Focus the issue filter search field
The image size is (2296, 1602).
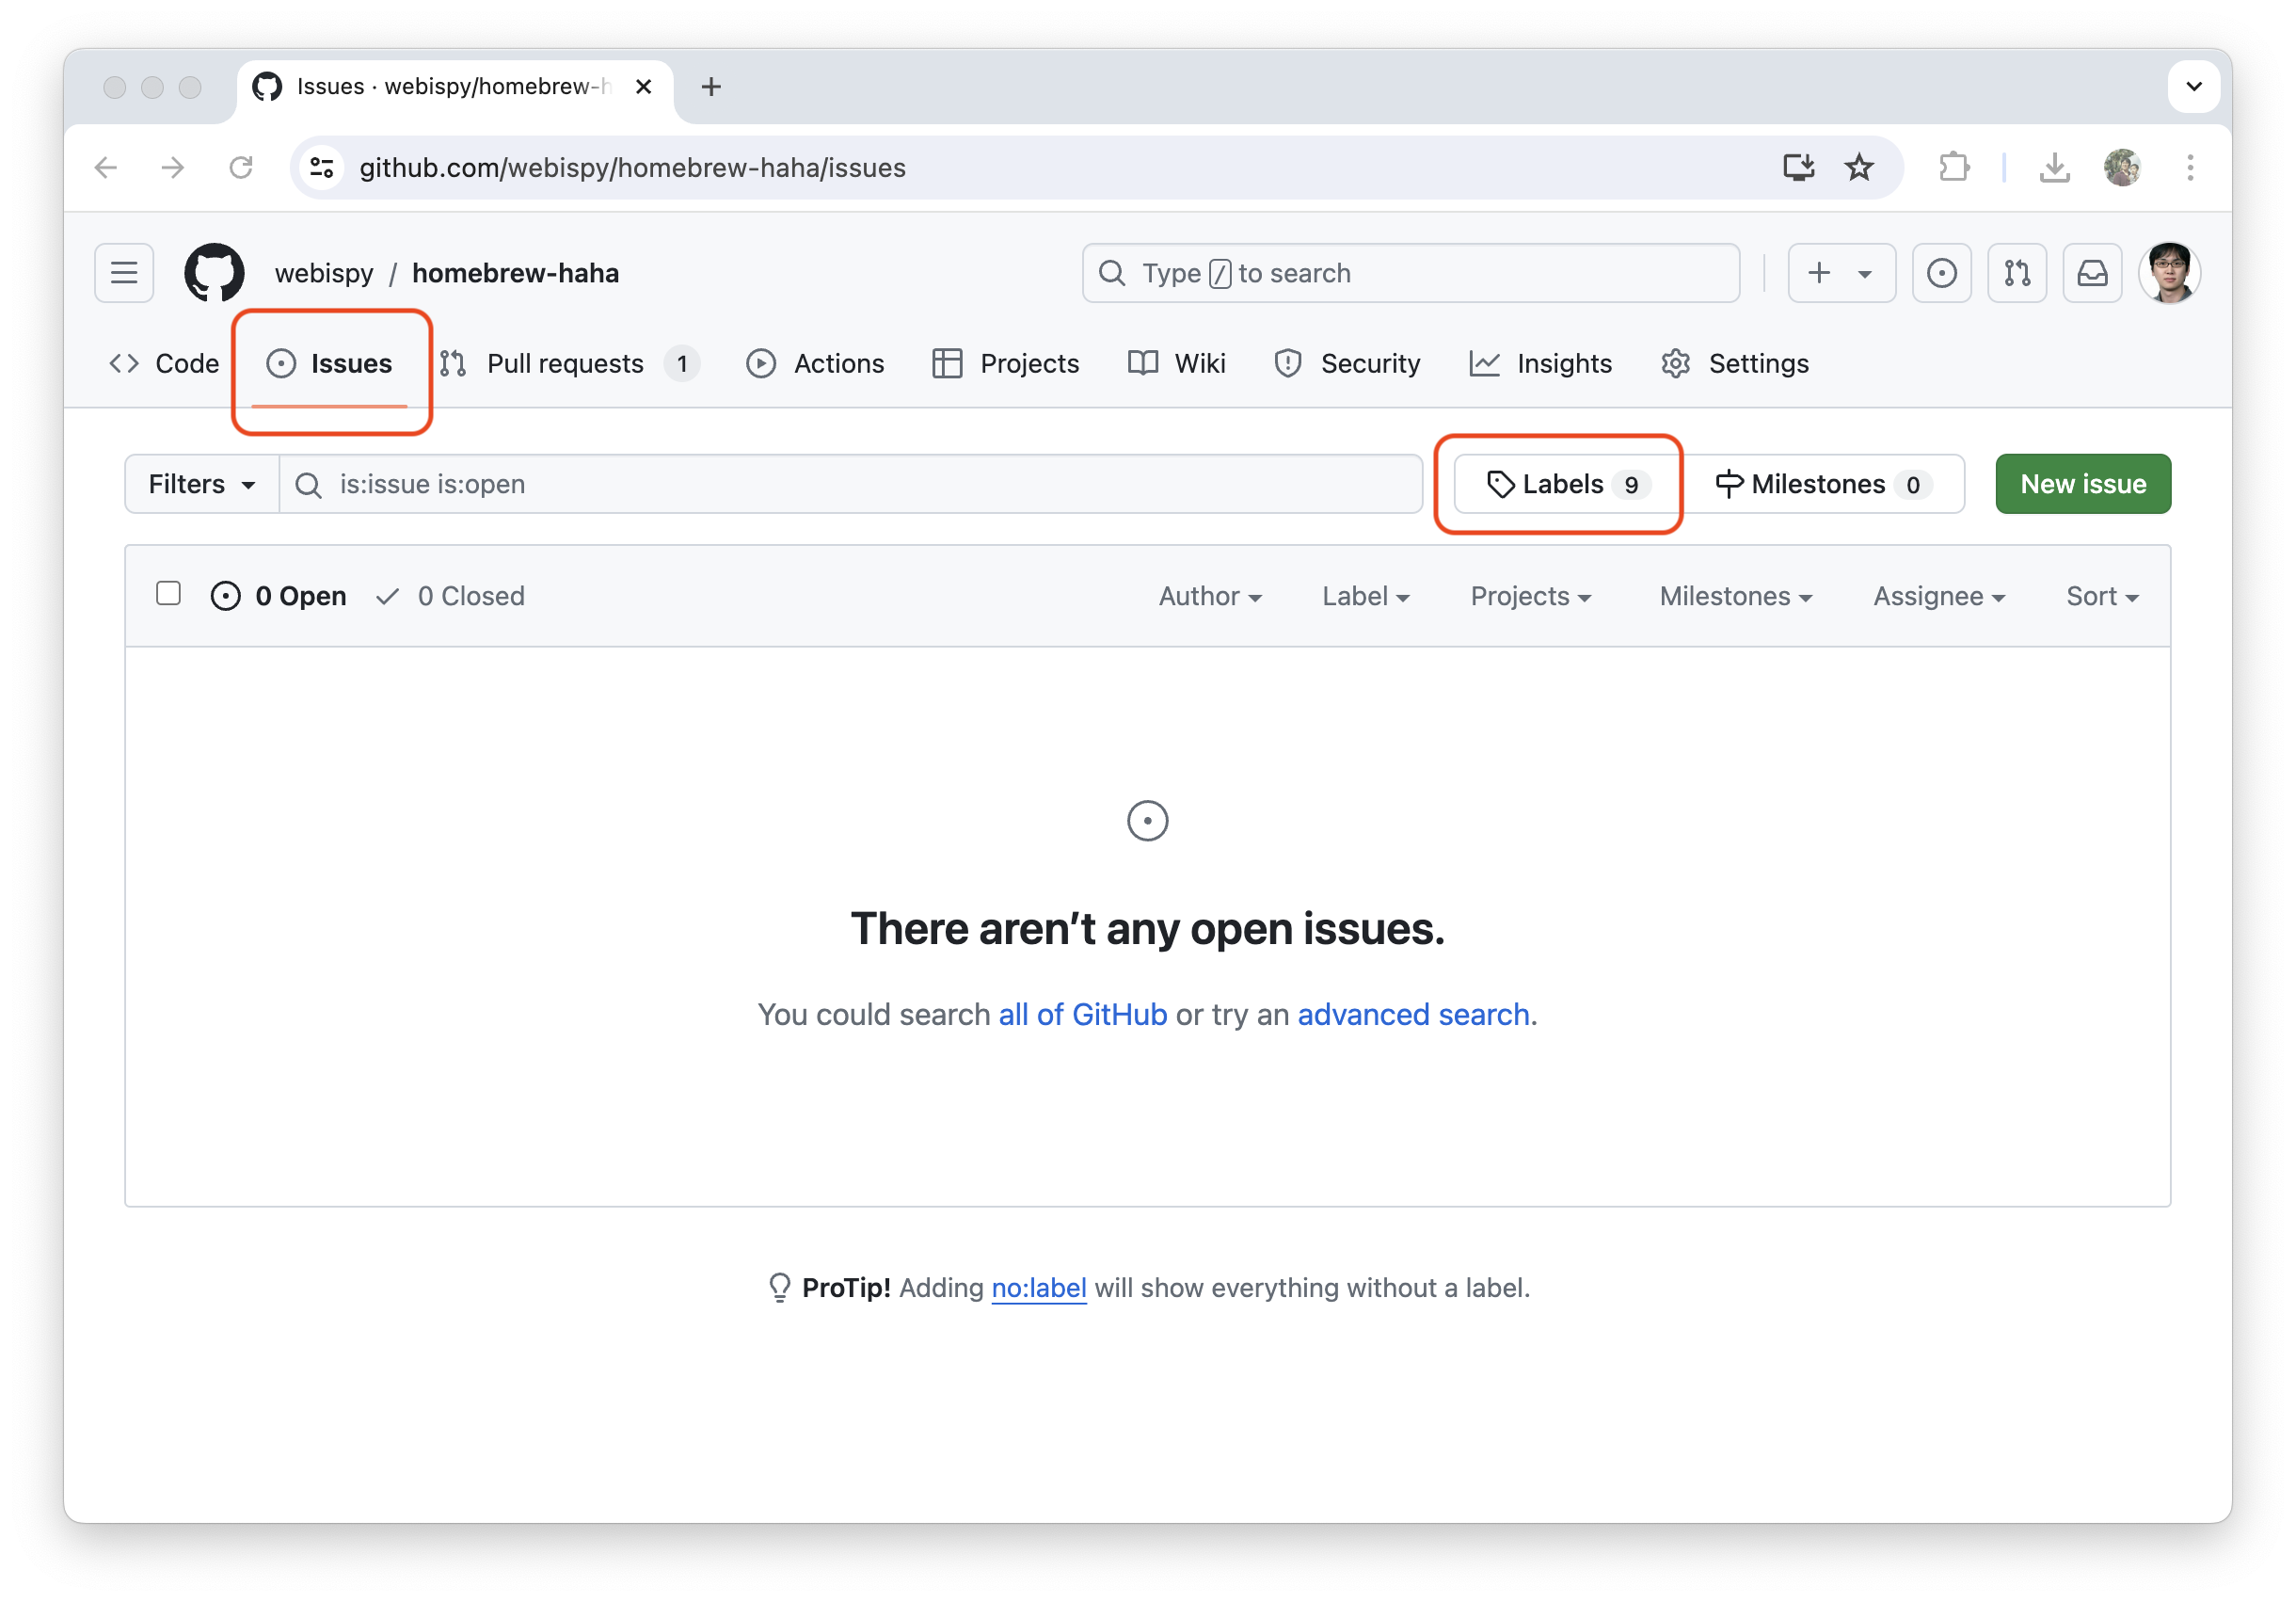pos(851,484)
